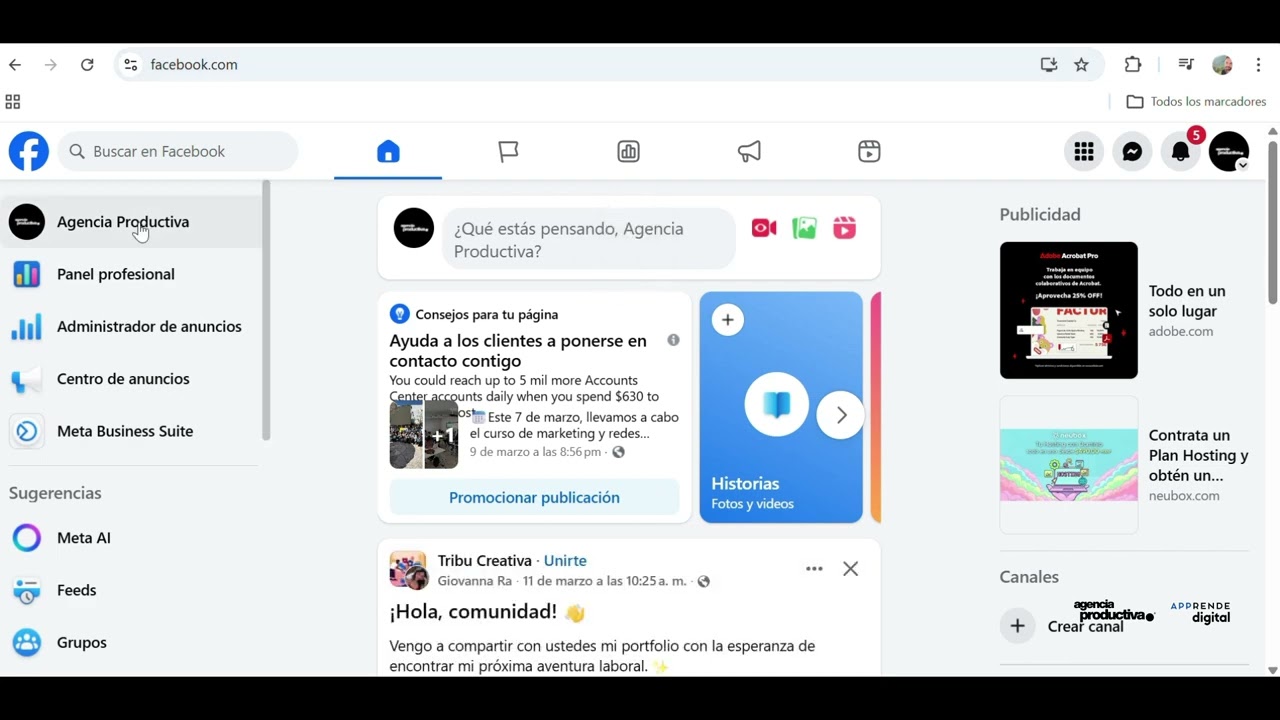This screenshot has width=1280, height=720.
Task: Open the nine-dot apps menu grid
Action: coord(1084,152)
